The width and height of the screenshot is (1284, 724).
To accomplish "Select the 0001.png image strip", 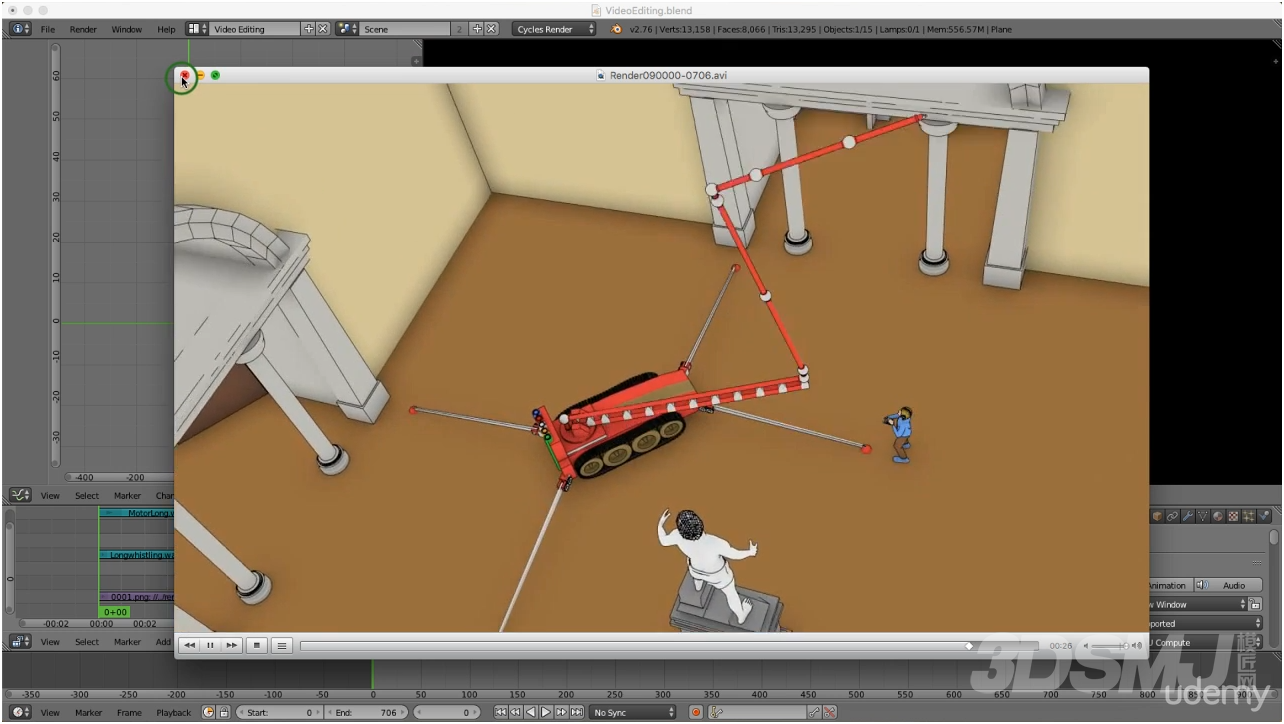I will [x=138, y=597].
